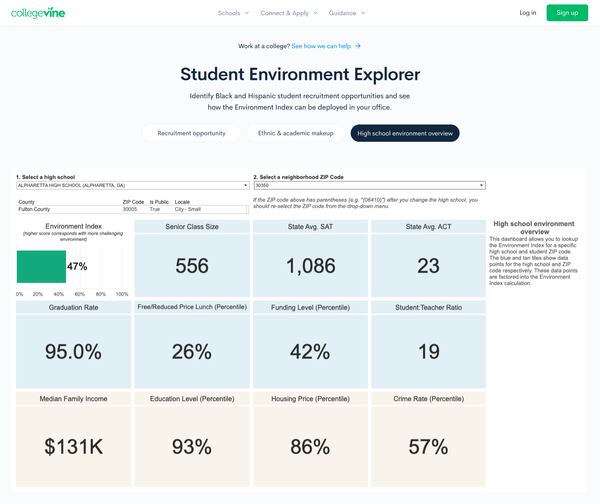
Task: Follow the See how we can help link
Action: coord(321,46)
